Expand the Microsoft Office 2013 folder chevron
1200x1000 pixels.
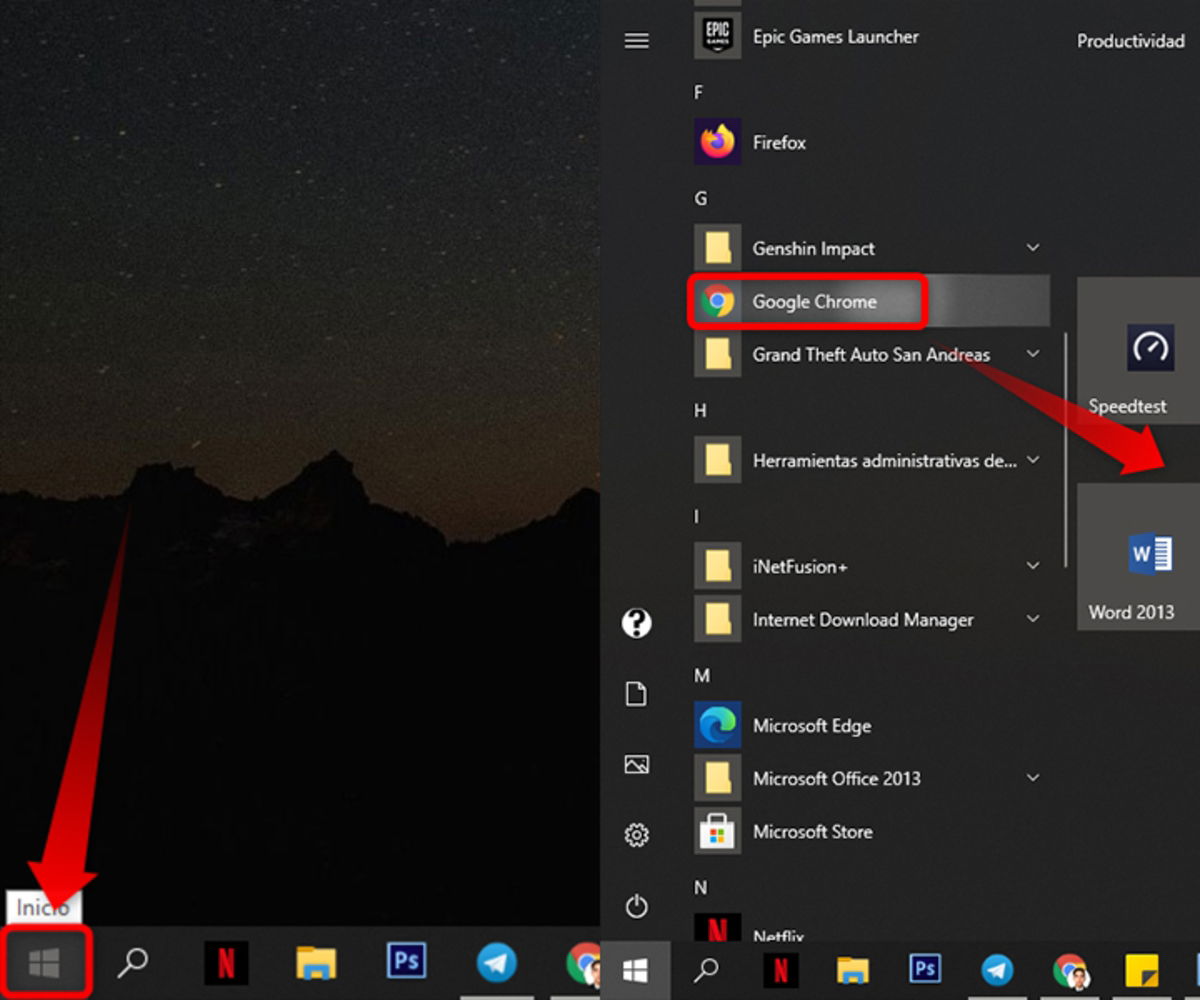point(1033,778)
